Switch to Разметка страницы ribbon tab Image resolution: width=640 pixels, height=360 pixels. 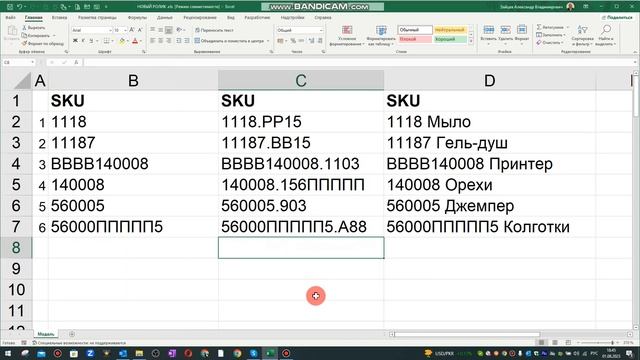(x=97, y=18)
